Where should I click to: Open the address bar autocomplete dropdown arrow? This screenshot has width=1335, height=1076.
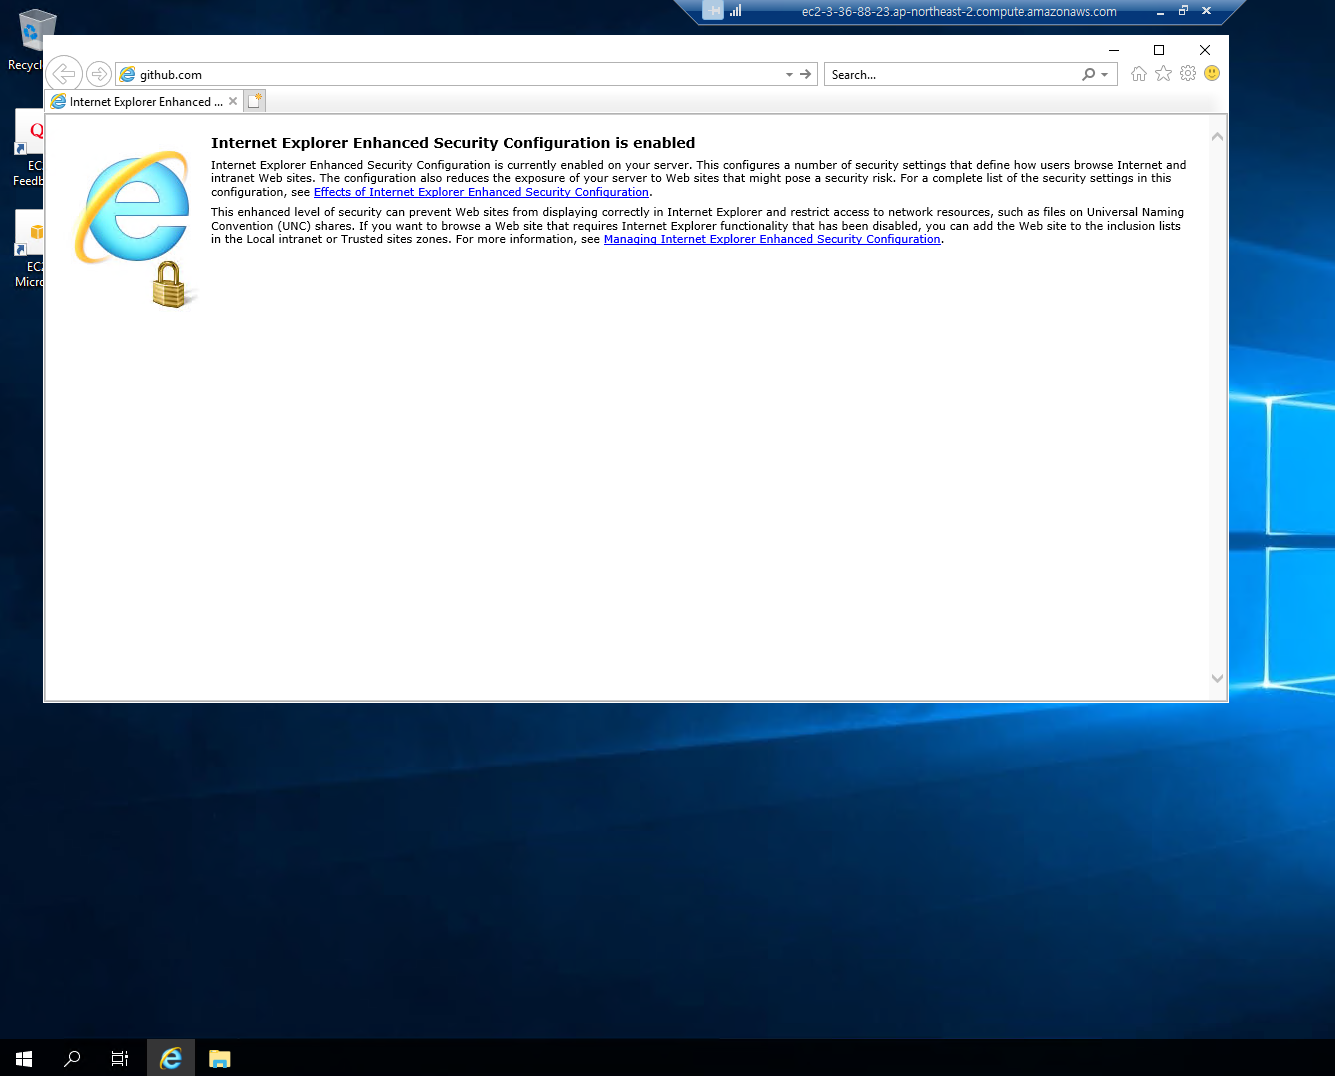(x=789, y=74)
